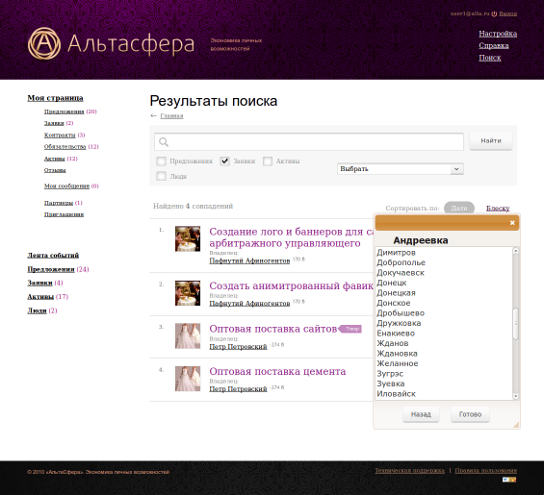Click the payment badge icon in footer
544x495 pixels.
coord(509,480)
